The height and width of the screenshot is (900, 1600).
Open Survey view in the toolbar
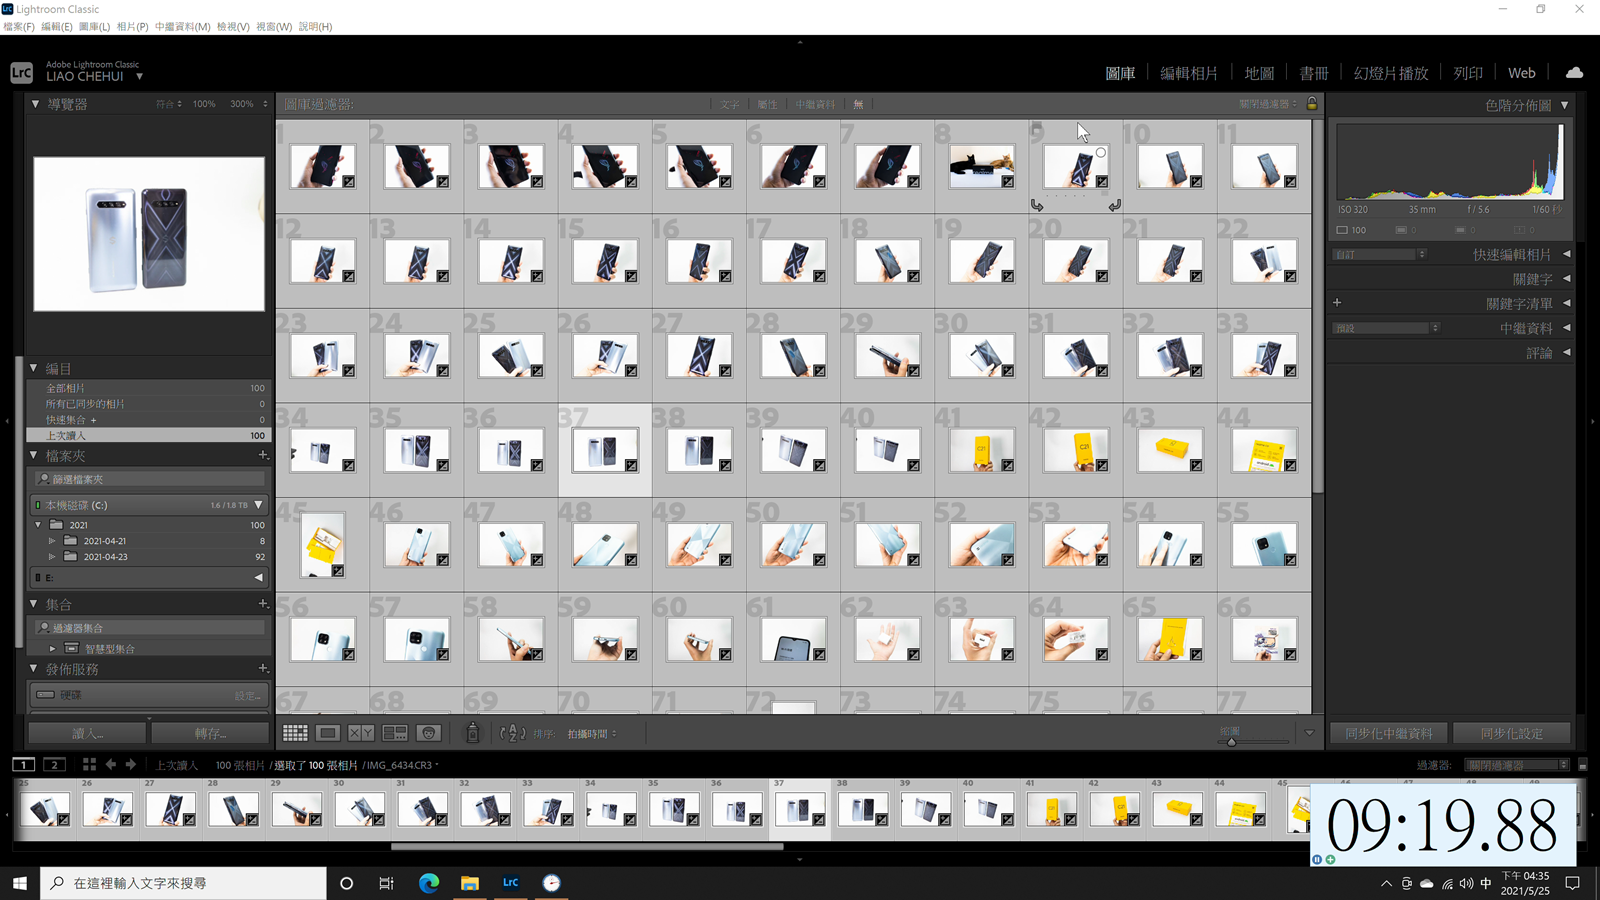395,733
